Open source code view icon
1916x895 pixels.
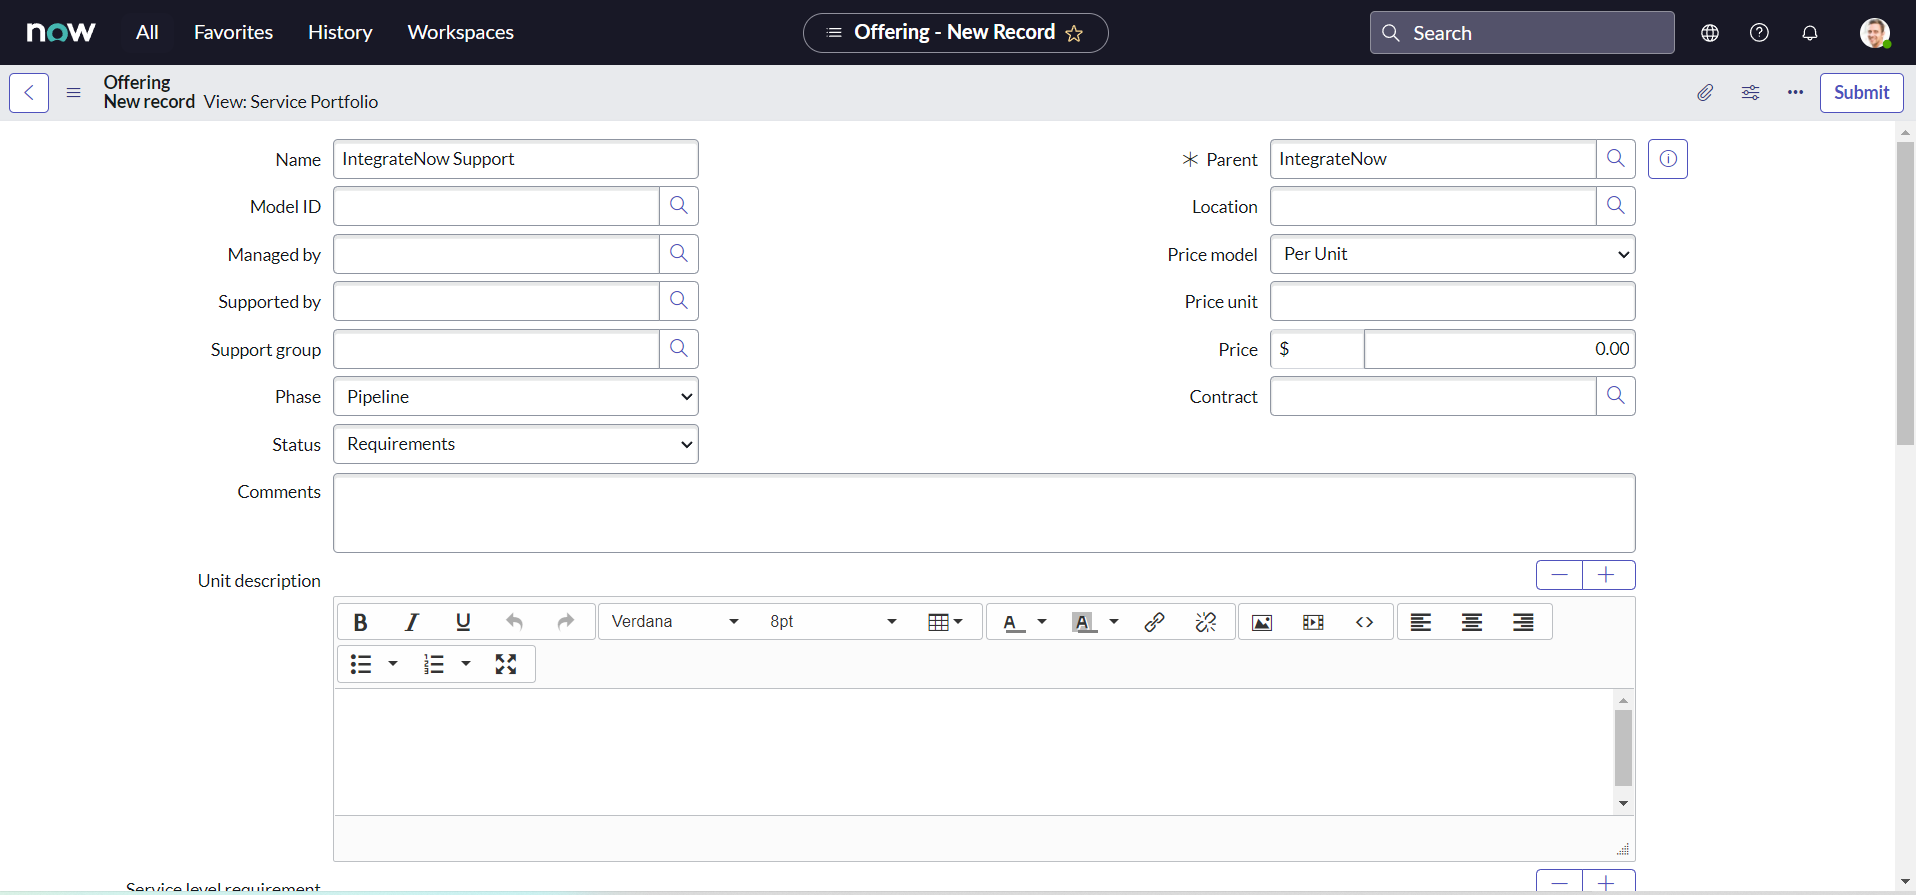point(1364,622)
